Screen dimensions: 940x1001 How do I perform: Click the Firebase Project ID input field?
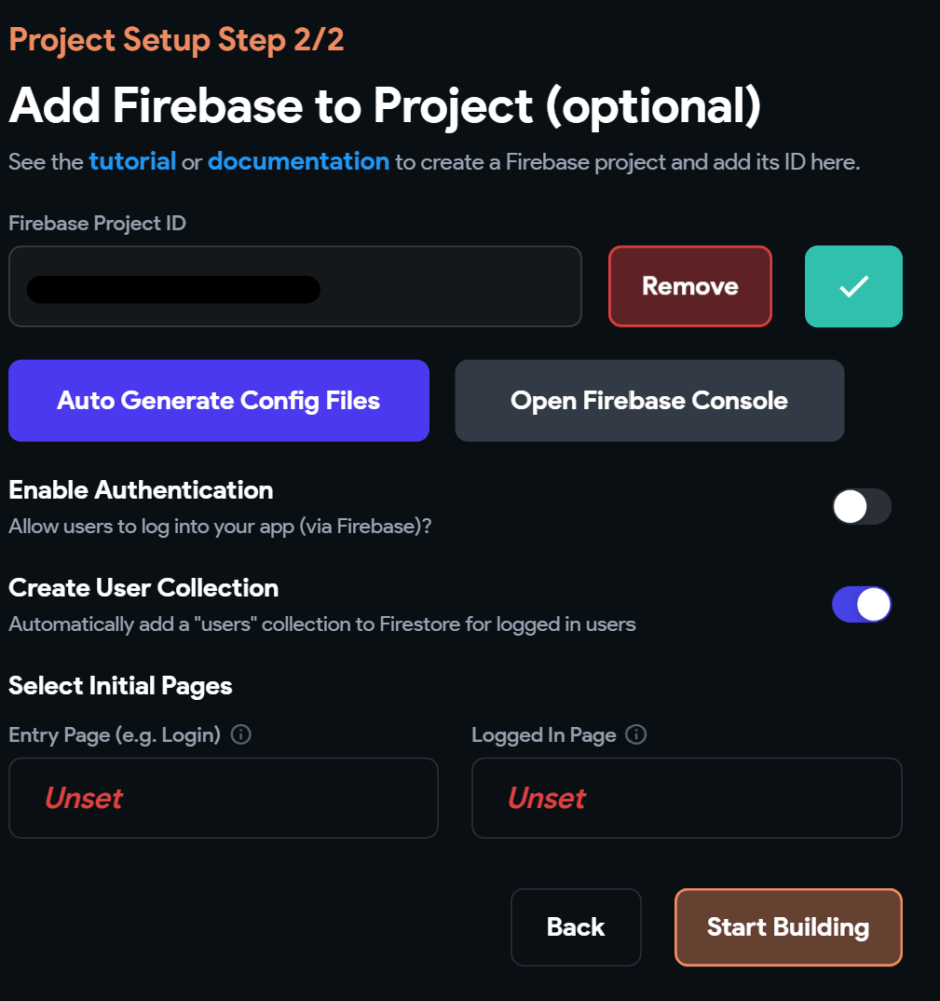pos(294,287)
